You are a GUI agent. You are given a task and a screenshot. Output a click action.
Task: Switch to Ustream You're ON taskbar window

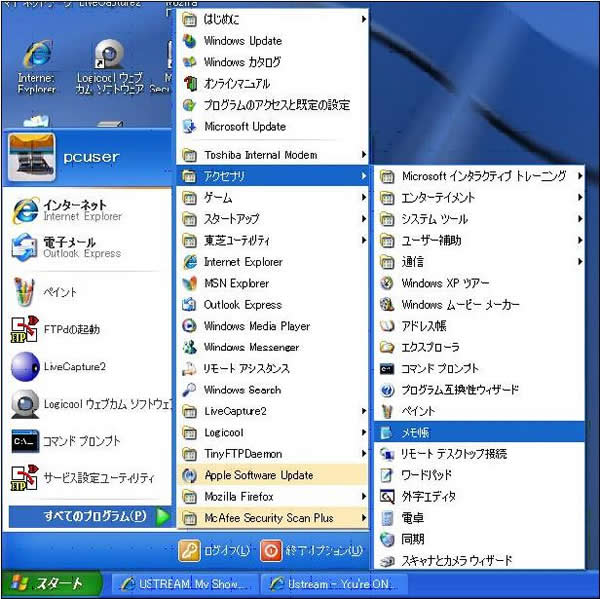[333, 584]
